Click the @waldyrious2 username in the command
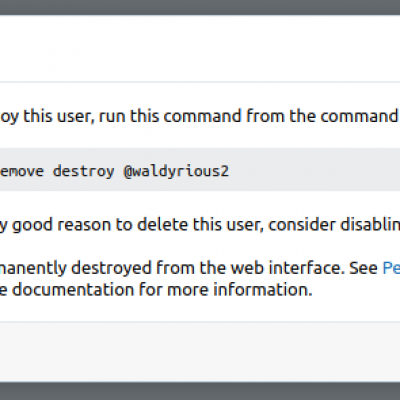 (176, 171)
